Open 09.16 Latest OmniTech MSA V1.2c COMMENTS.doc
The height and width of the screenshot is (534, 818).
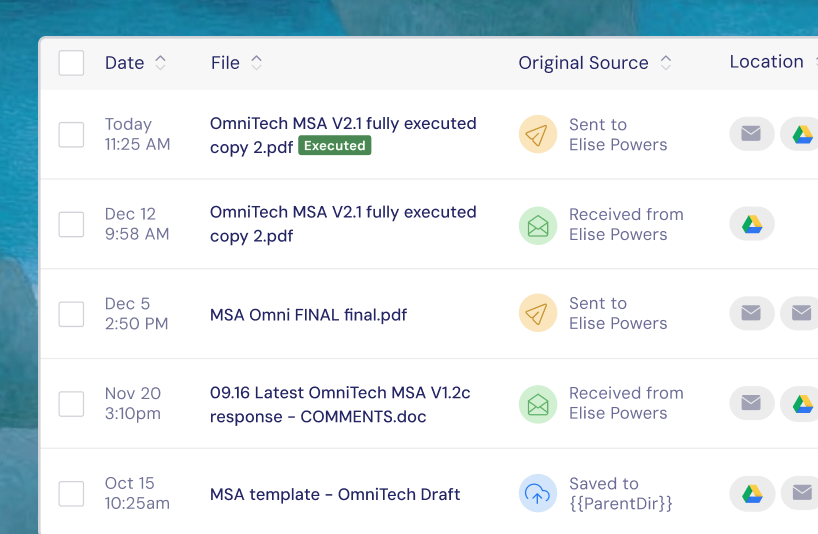click(x=340, y=404)
